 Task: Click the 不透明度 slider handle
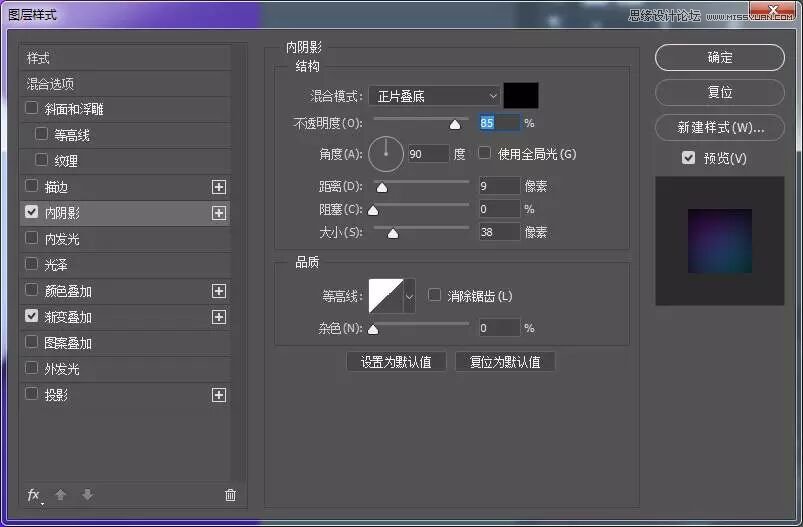(454, 124)
